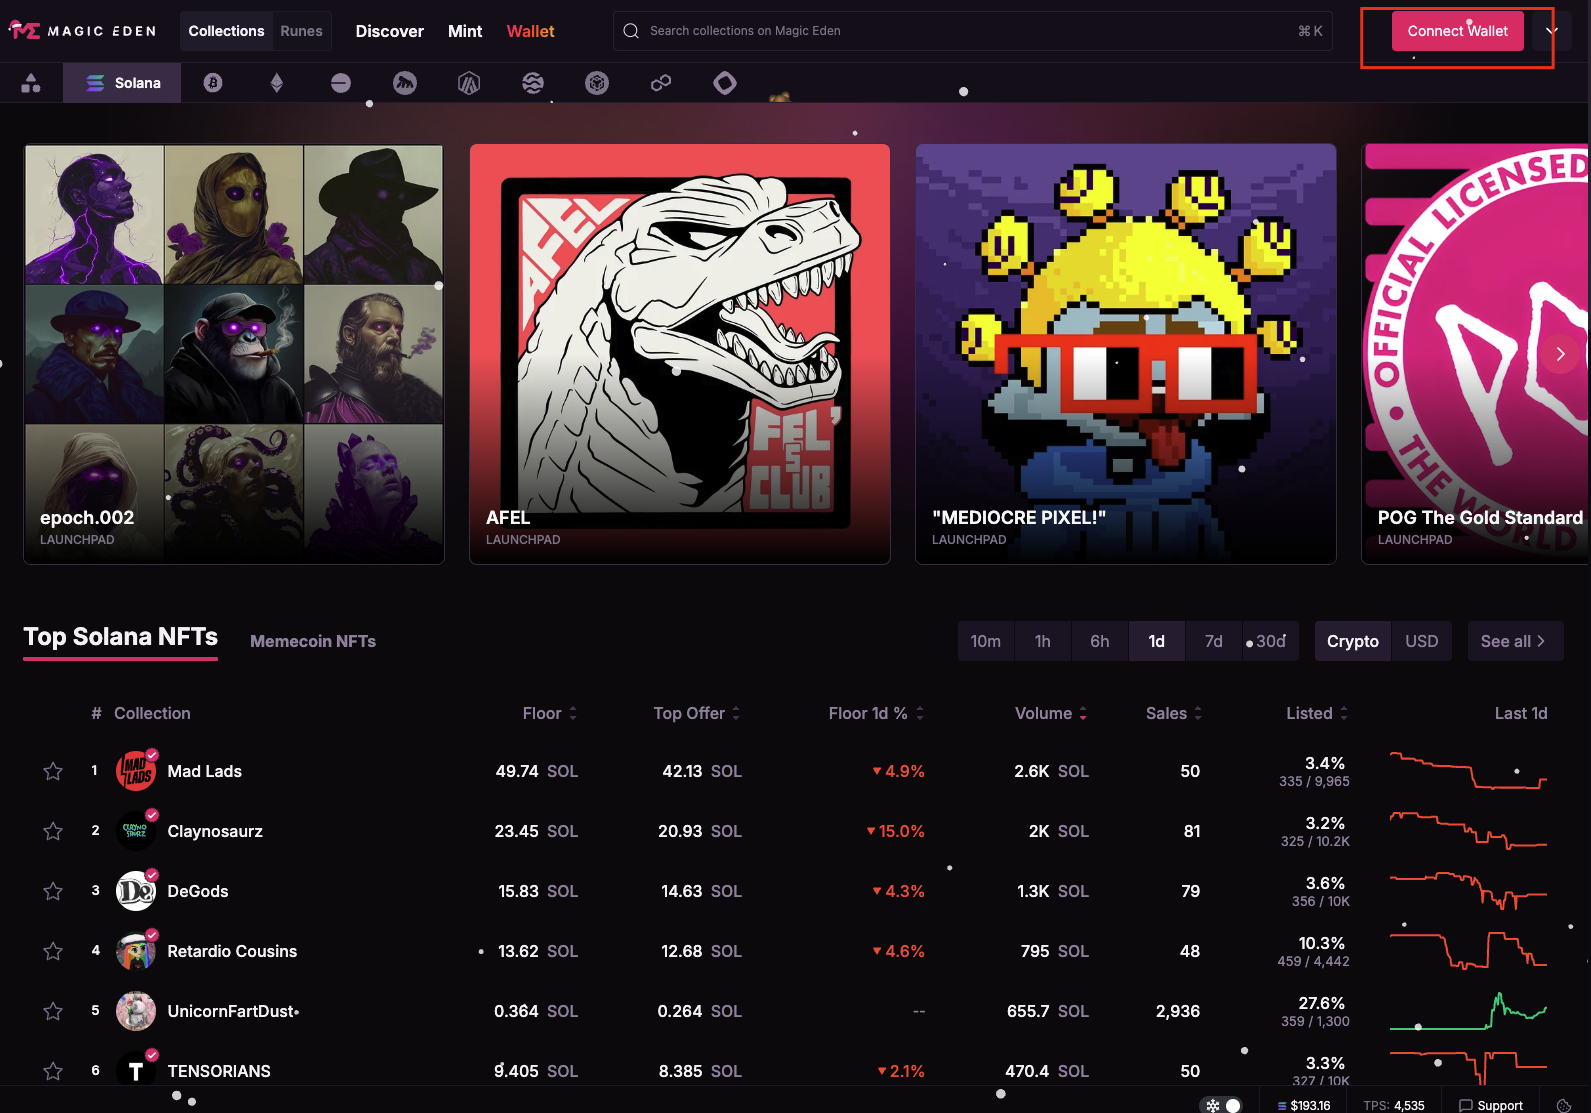Favorite Claynosaurz with its star
This screenshot has width=1591, height=1113.
(x=53, y=831)
